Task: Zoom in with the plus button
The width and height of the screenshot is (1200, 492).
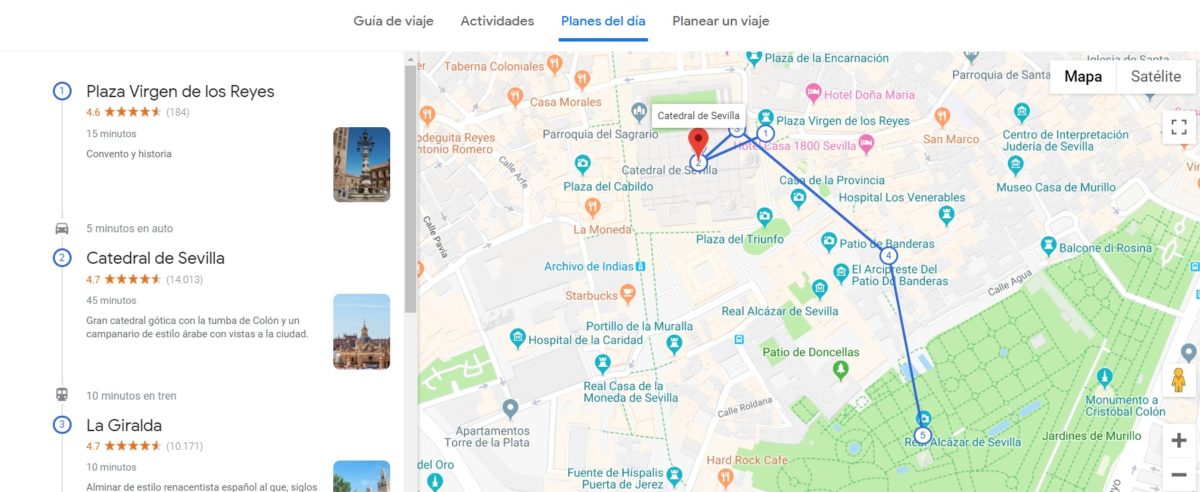Action: [1179, 441]
